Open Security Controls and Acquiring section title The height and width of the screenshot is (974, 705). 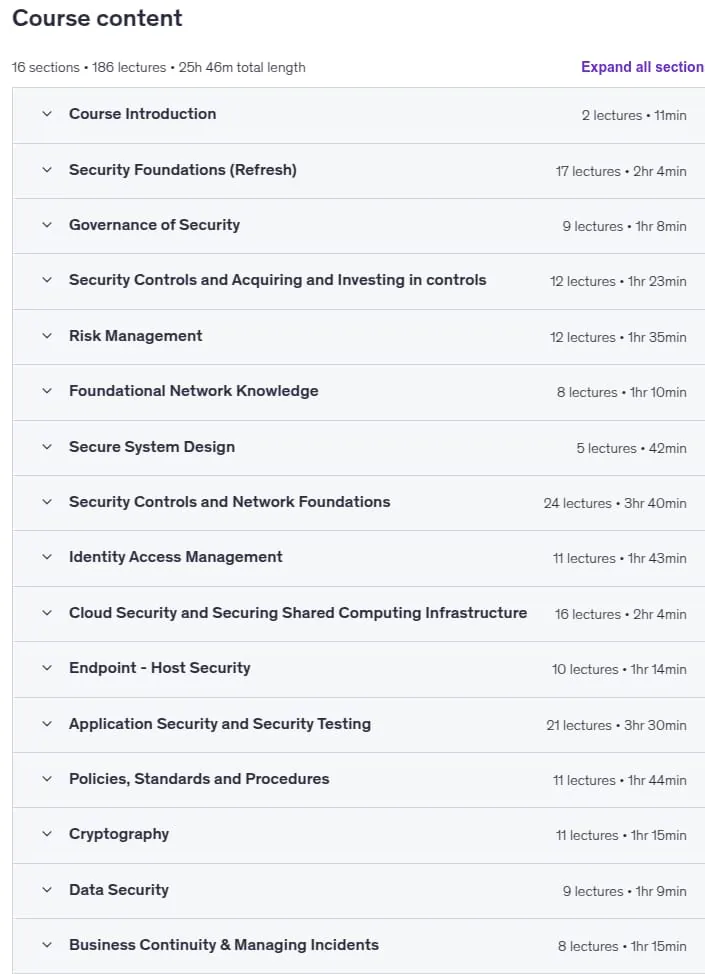[278, 280]
